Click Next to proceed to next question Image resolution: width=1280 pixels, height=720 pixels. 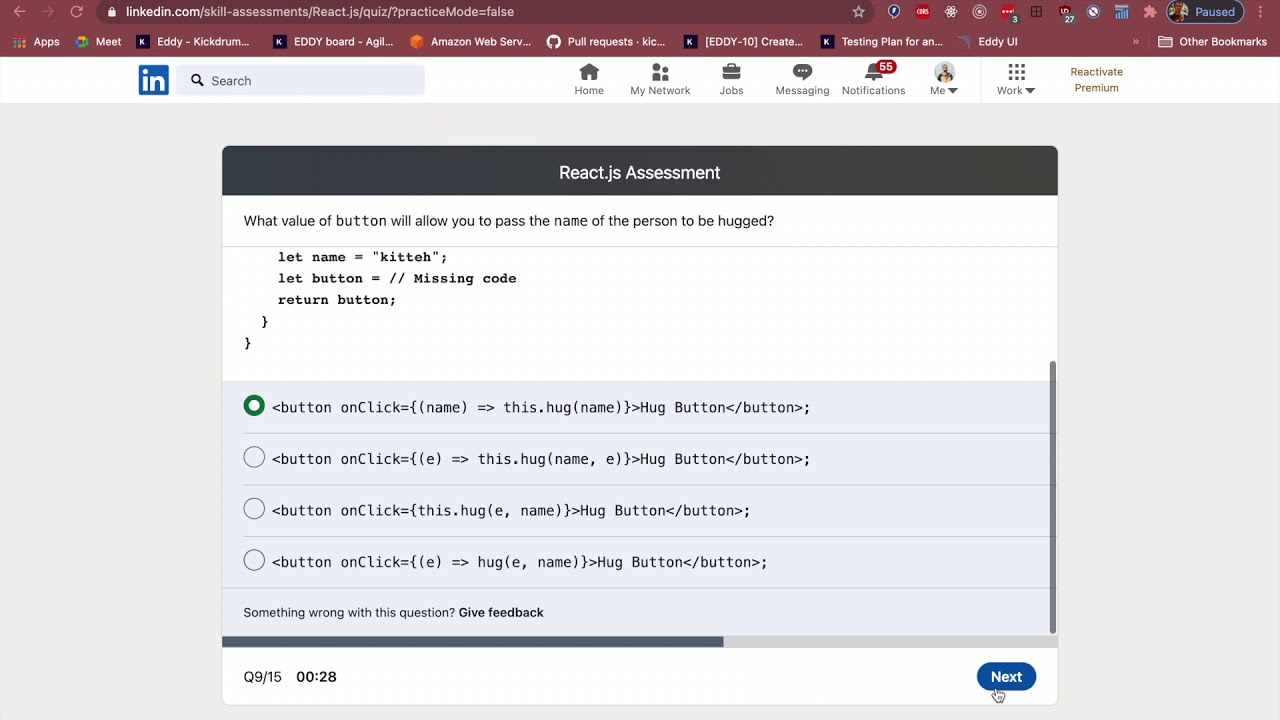[1006, 677]
